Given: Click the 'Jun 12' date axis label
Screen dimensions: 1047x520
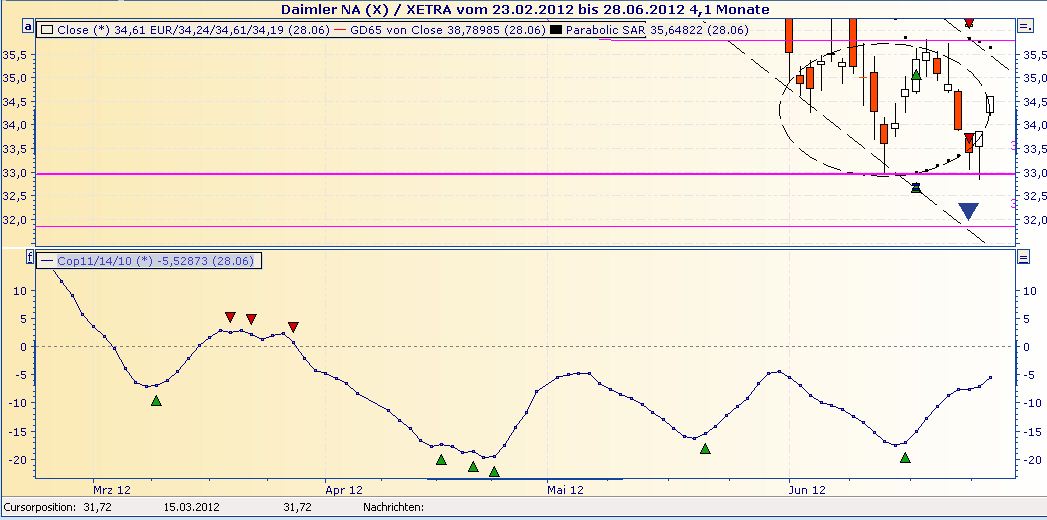Looking at the screenshot, I should click(807, 491).
